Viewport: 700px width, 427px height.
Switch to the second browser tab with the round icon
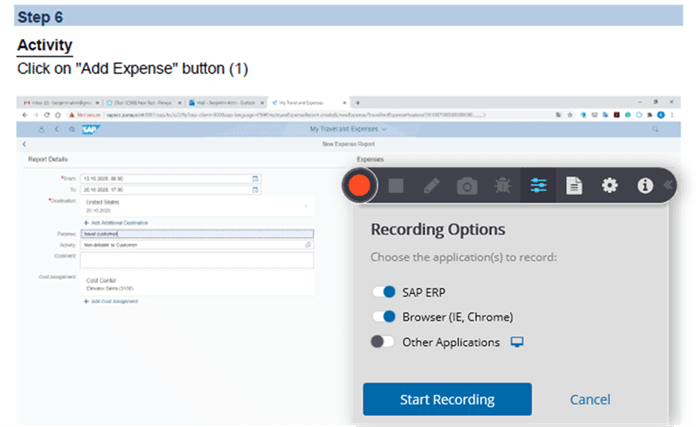point(142,103)
